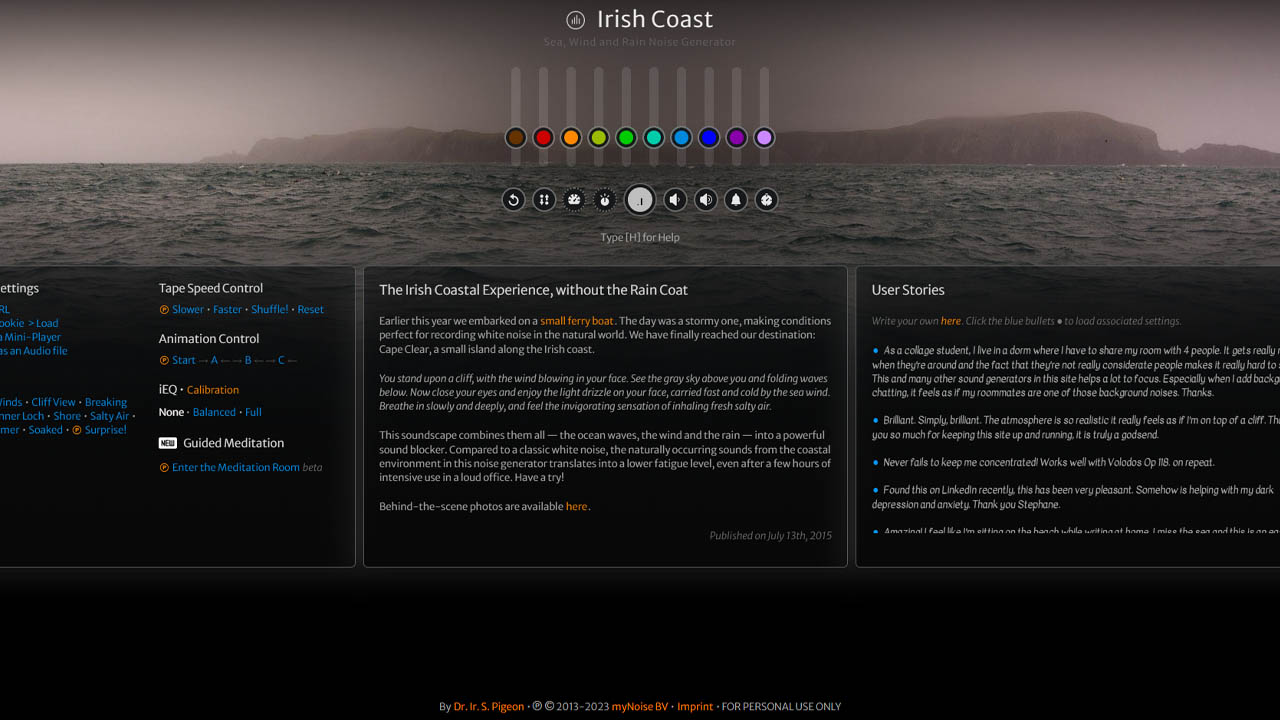Select the Full iEQ option
The height and width of the screenshot is (720, 1280).
(253, 412)
